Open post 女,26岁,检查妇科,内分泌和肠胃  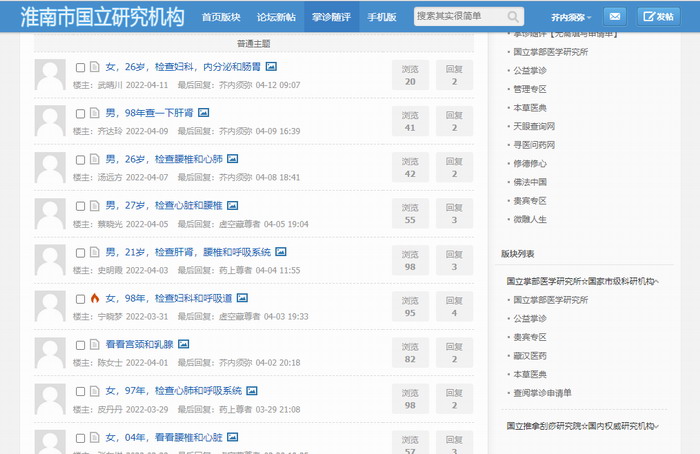(x=183, y=67)
